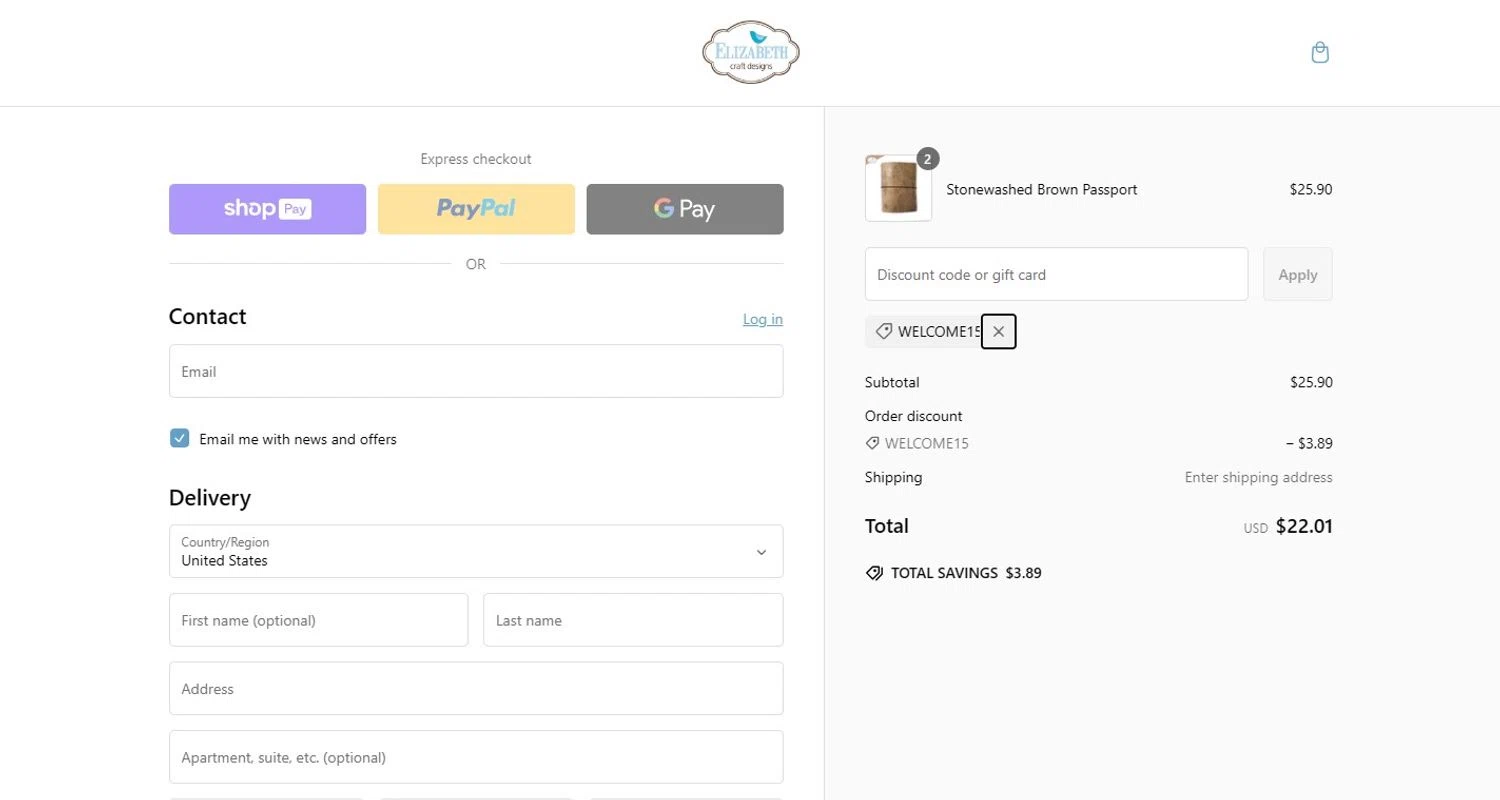1500x800 pixels.
Task: Click the Apply discount button
Action: point(1298,274)
